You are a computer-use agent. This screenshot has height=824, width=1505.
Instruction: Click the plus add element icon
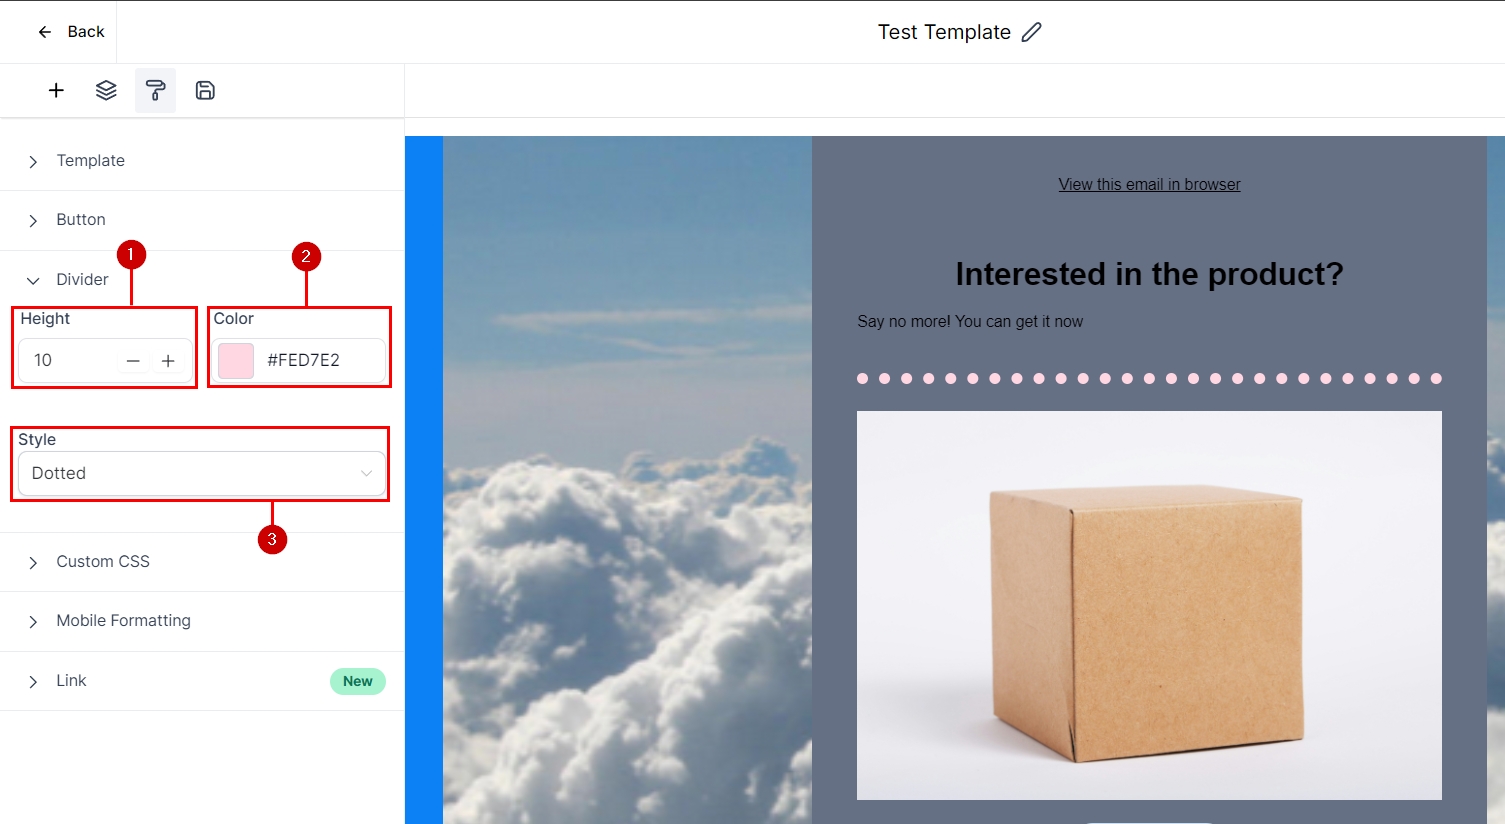(x=56, y=90)
